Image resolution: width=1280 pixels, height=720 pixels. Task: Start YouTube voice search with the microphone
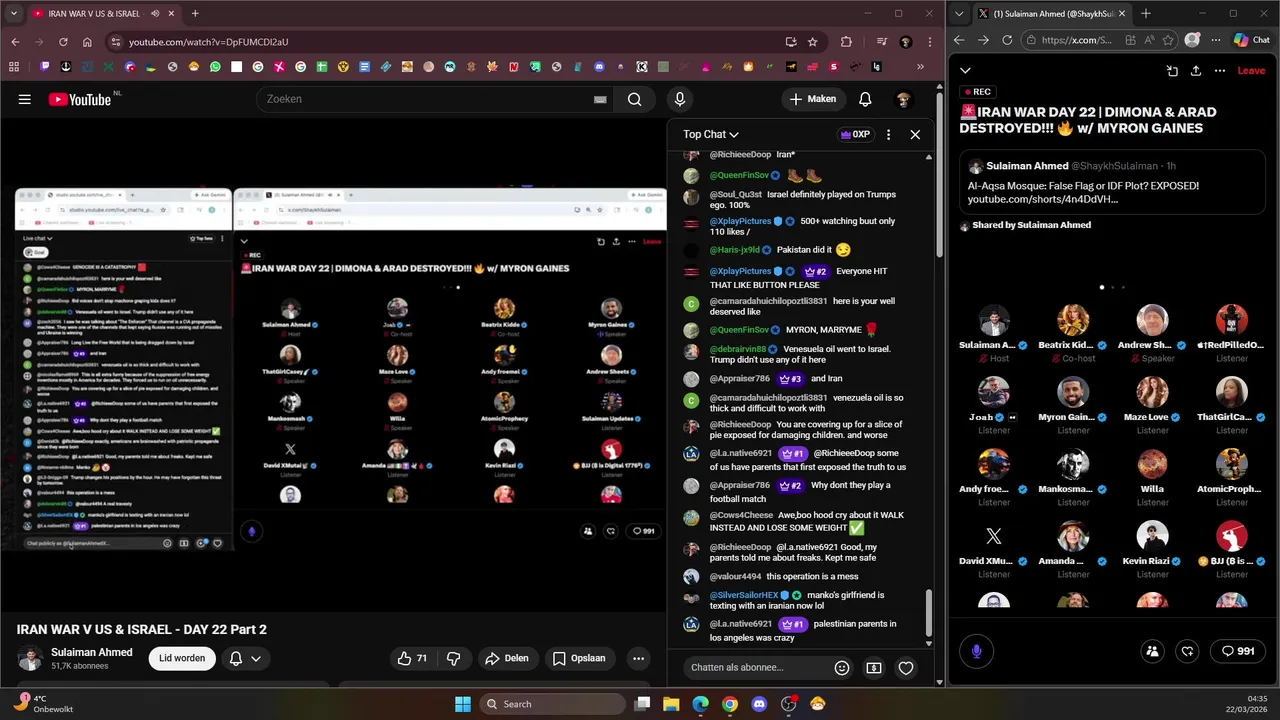coord(680,99)
